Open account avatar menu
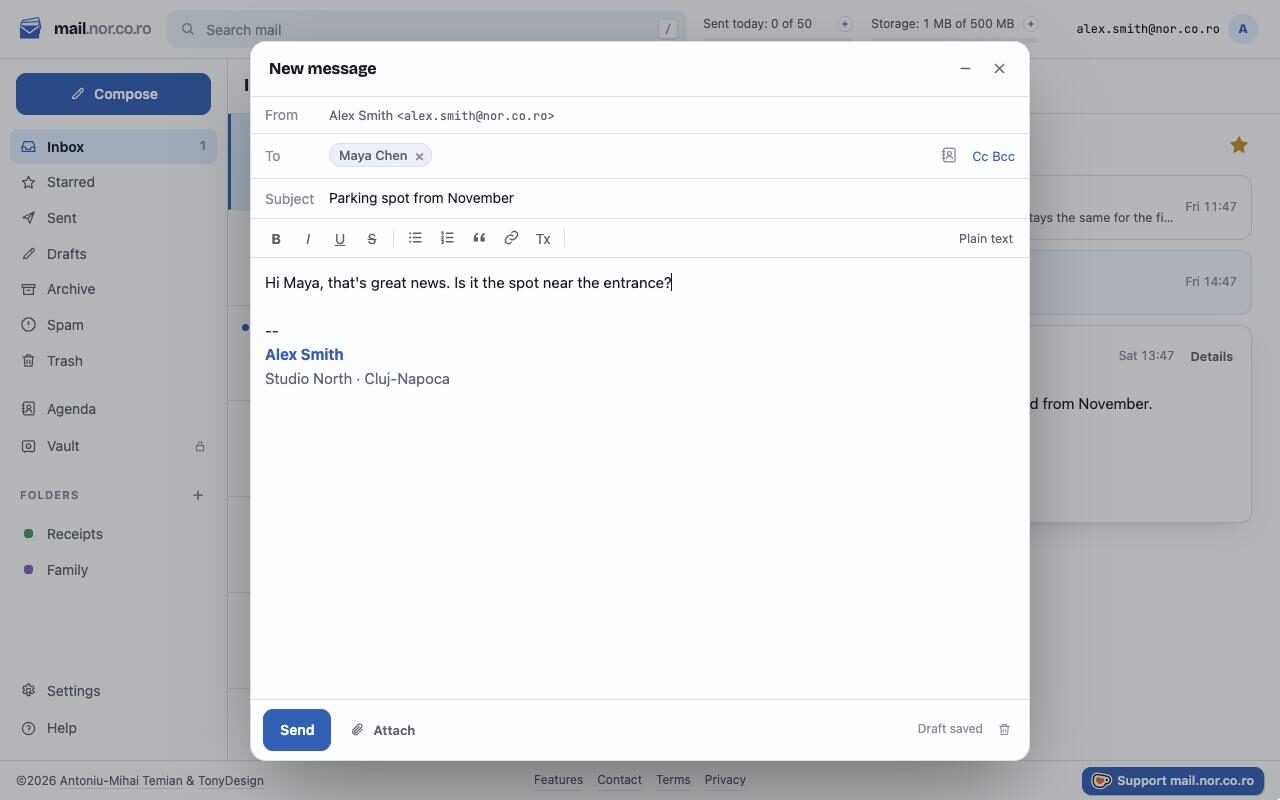Image resolution: width=1280 pixels, height=800 pixels. [x=1243, y=28]
